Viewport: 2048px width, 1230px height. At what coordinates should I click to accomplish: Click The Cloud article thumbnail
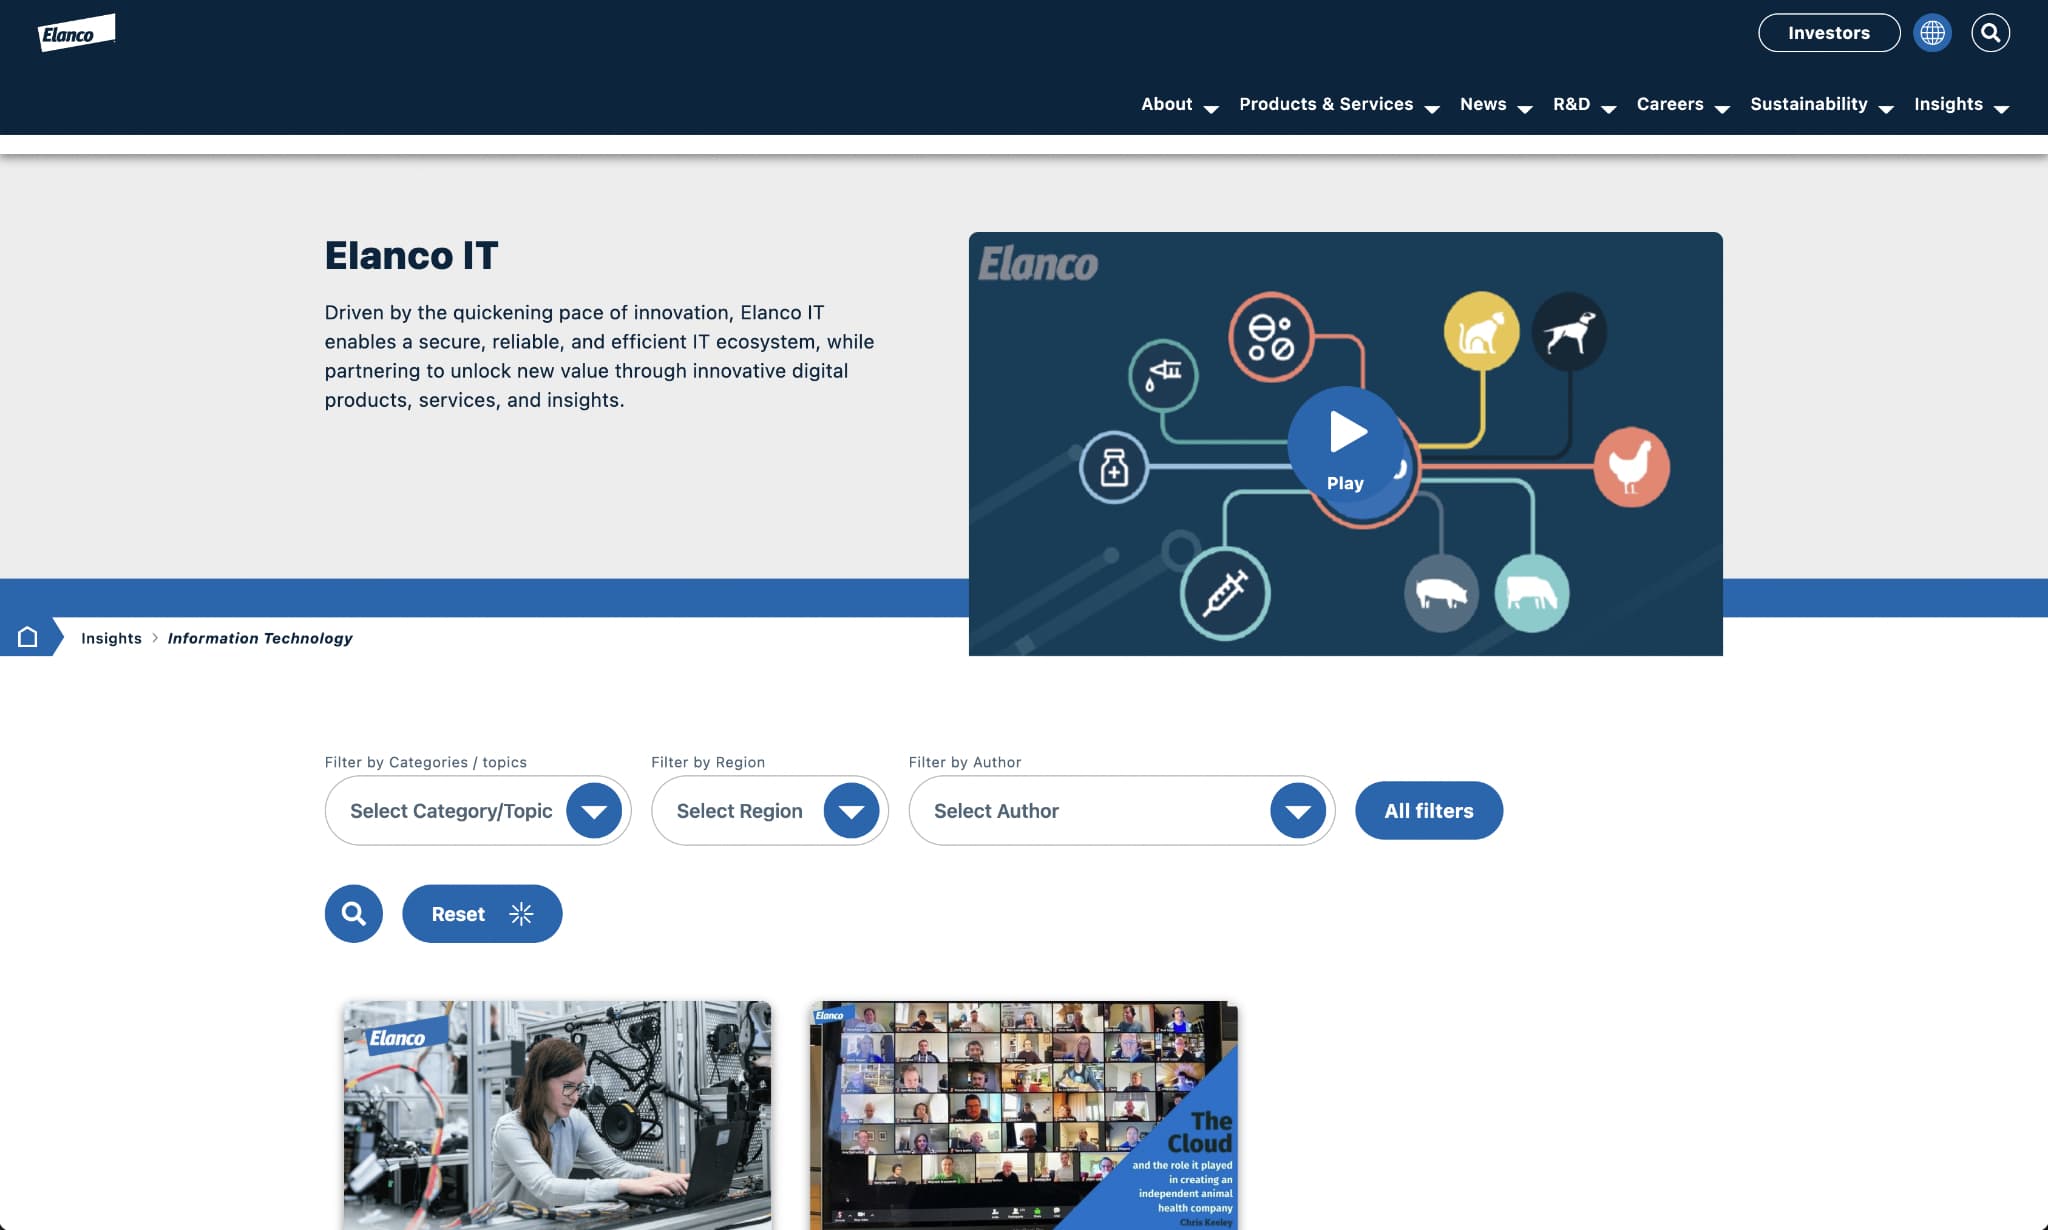click(1024, 1114)
